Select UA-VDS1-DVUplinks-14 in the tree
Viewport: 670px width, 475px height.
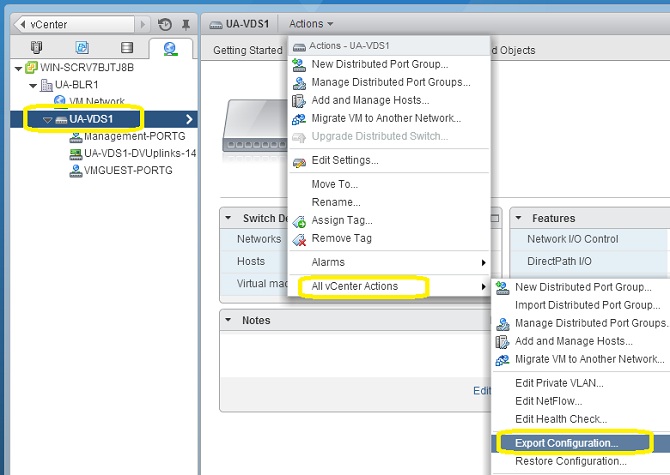[x=140, y=153]
